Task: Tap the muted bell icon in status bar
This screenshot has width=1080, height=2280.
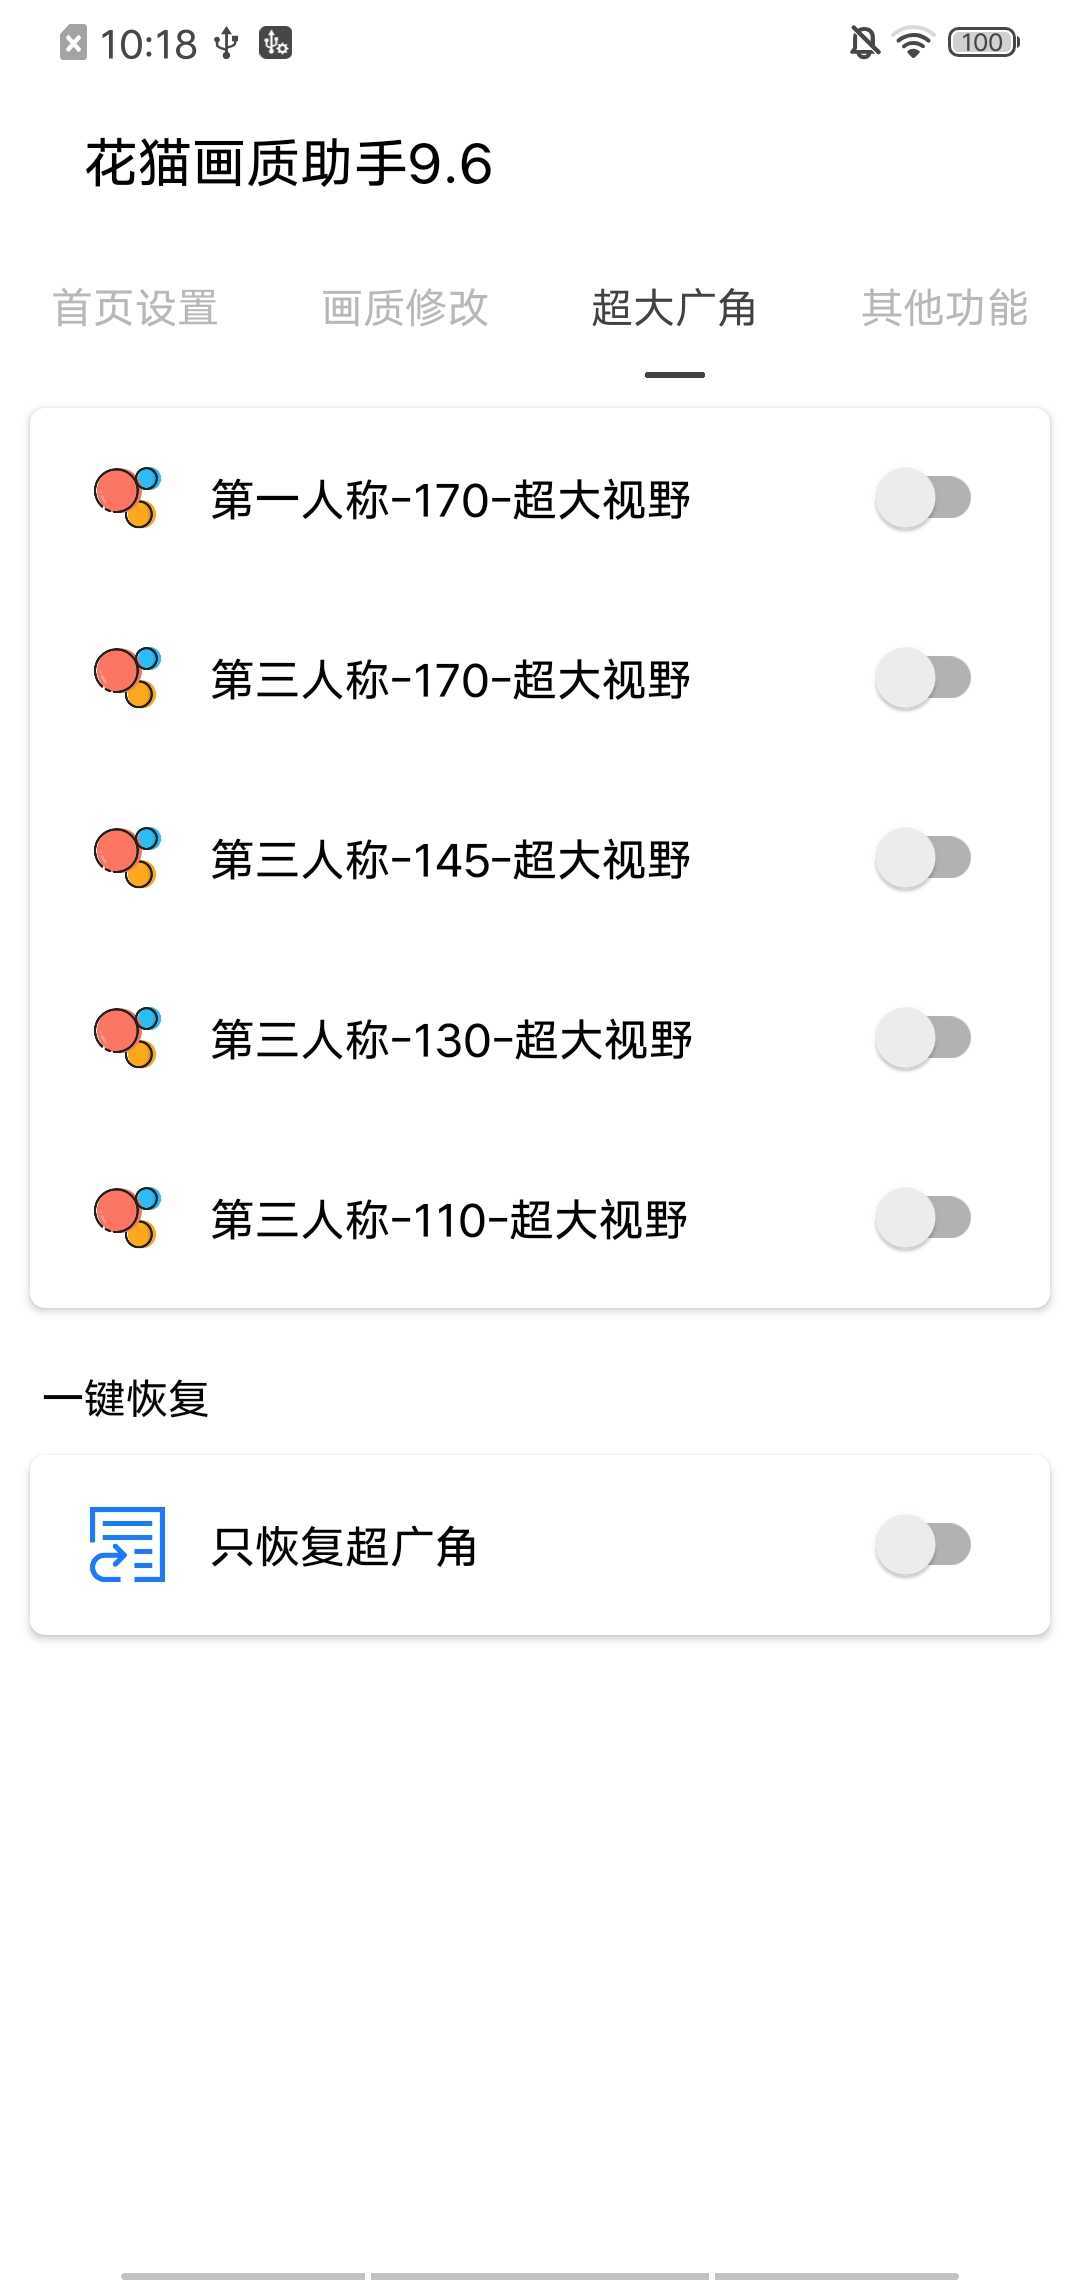Action: coord(864,43)
